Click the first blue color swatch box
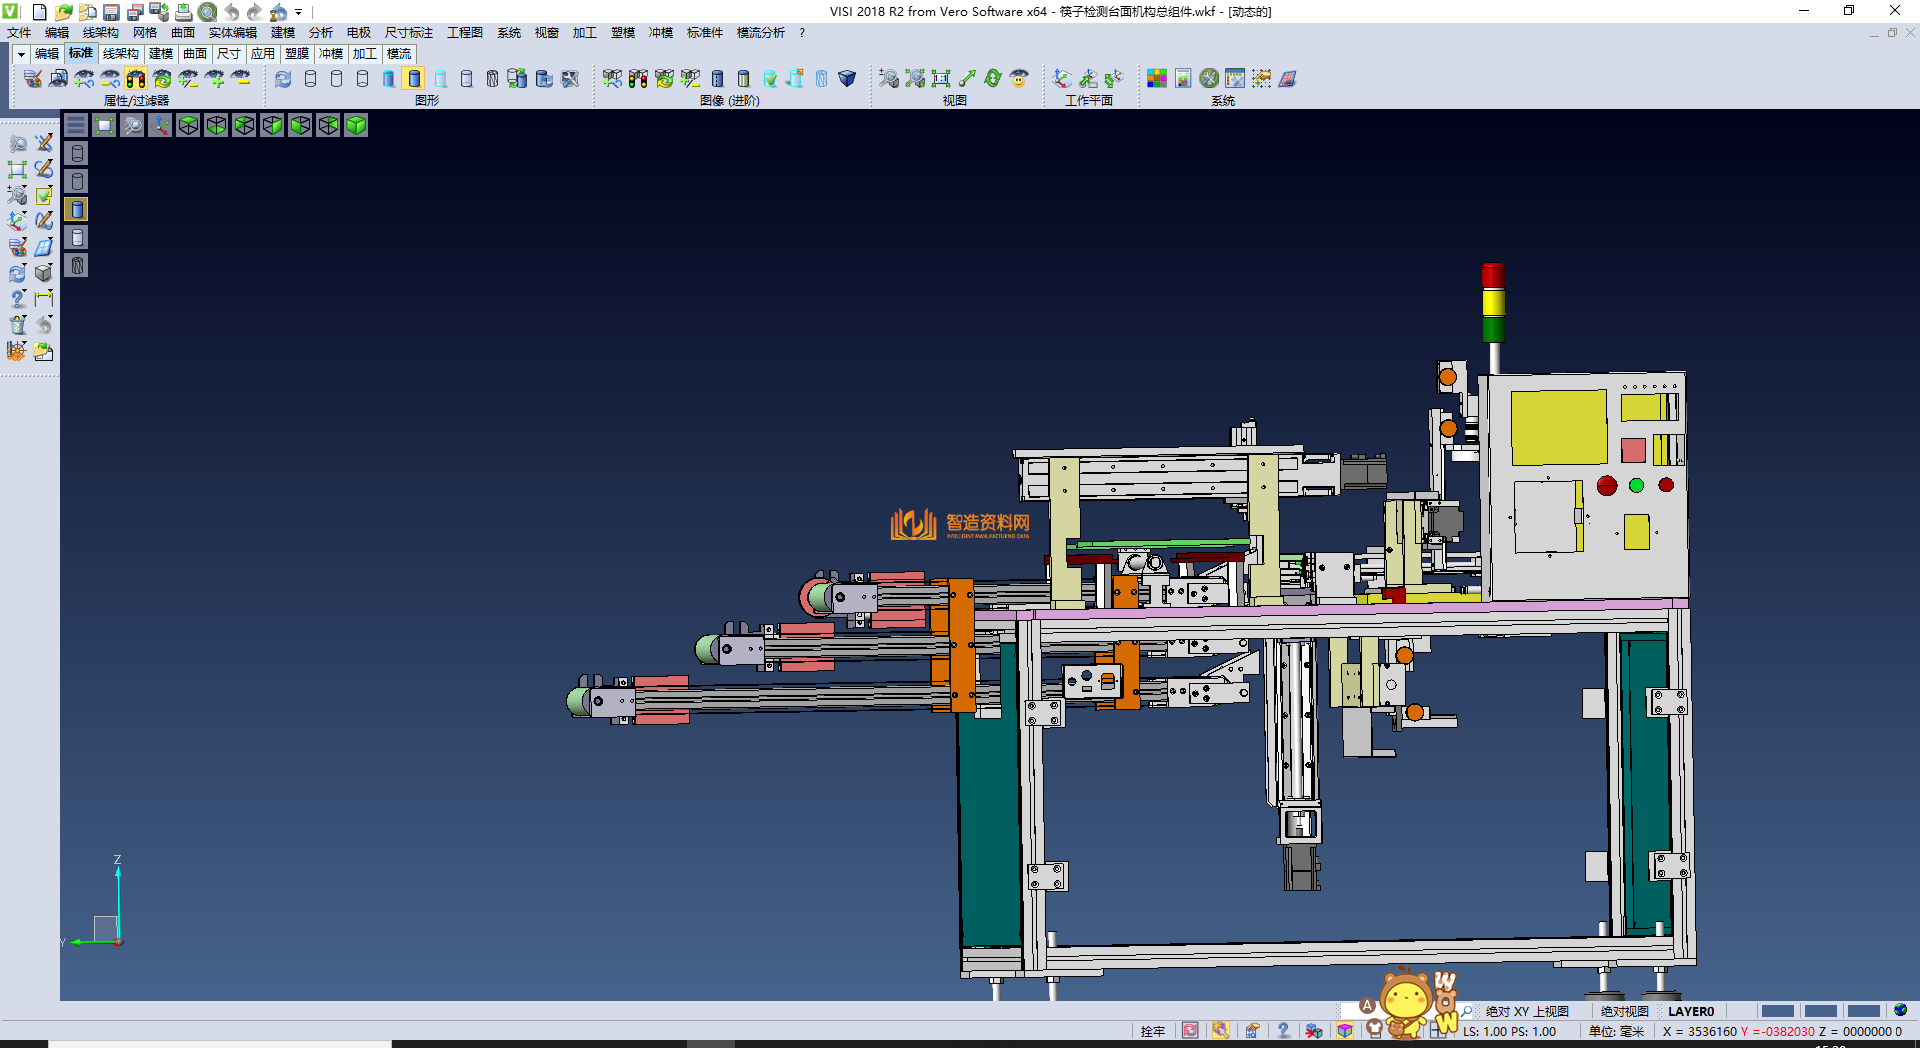 click(x=1777, y=1011)
